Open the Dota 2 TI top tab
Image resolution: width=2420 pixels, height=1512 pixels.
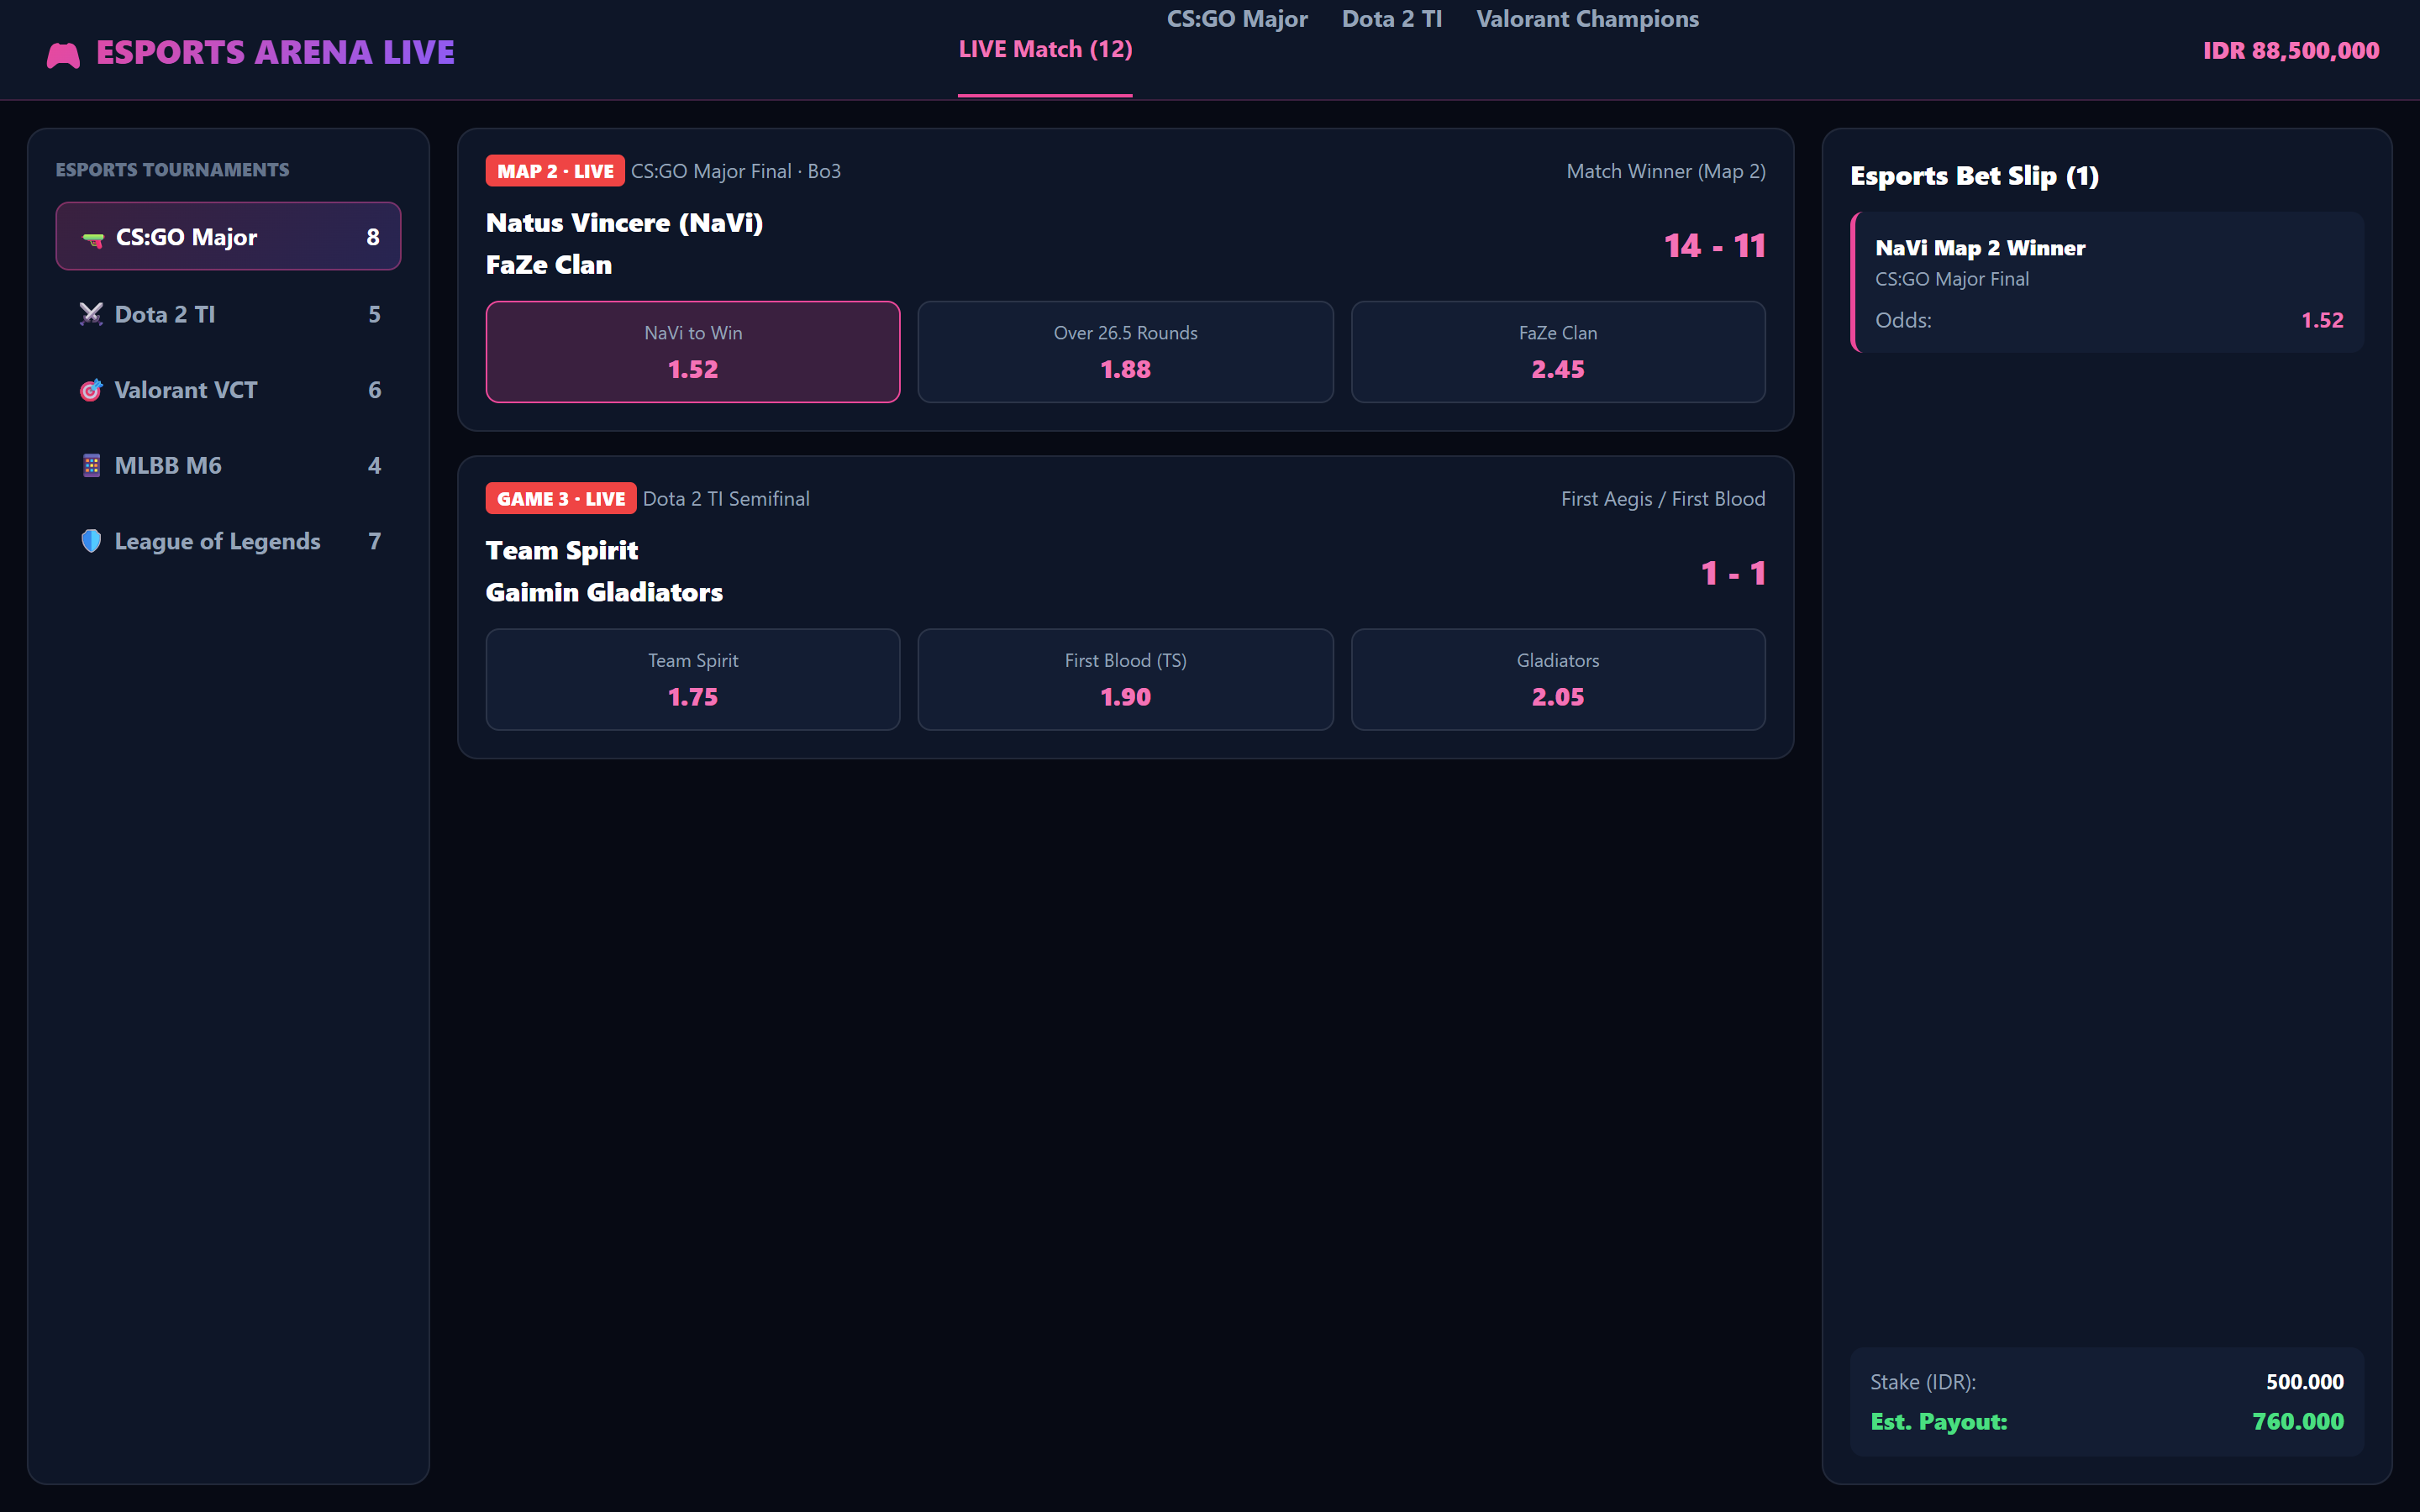pos(1391,19)
